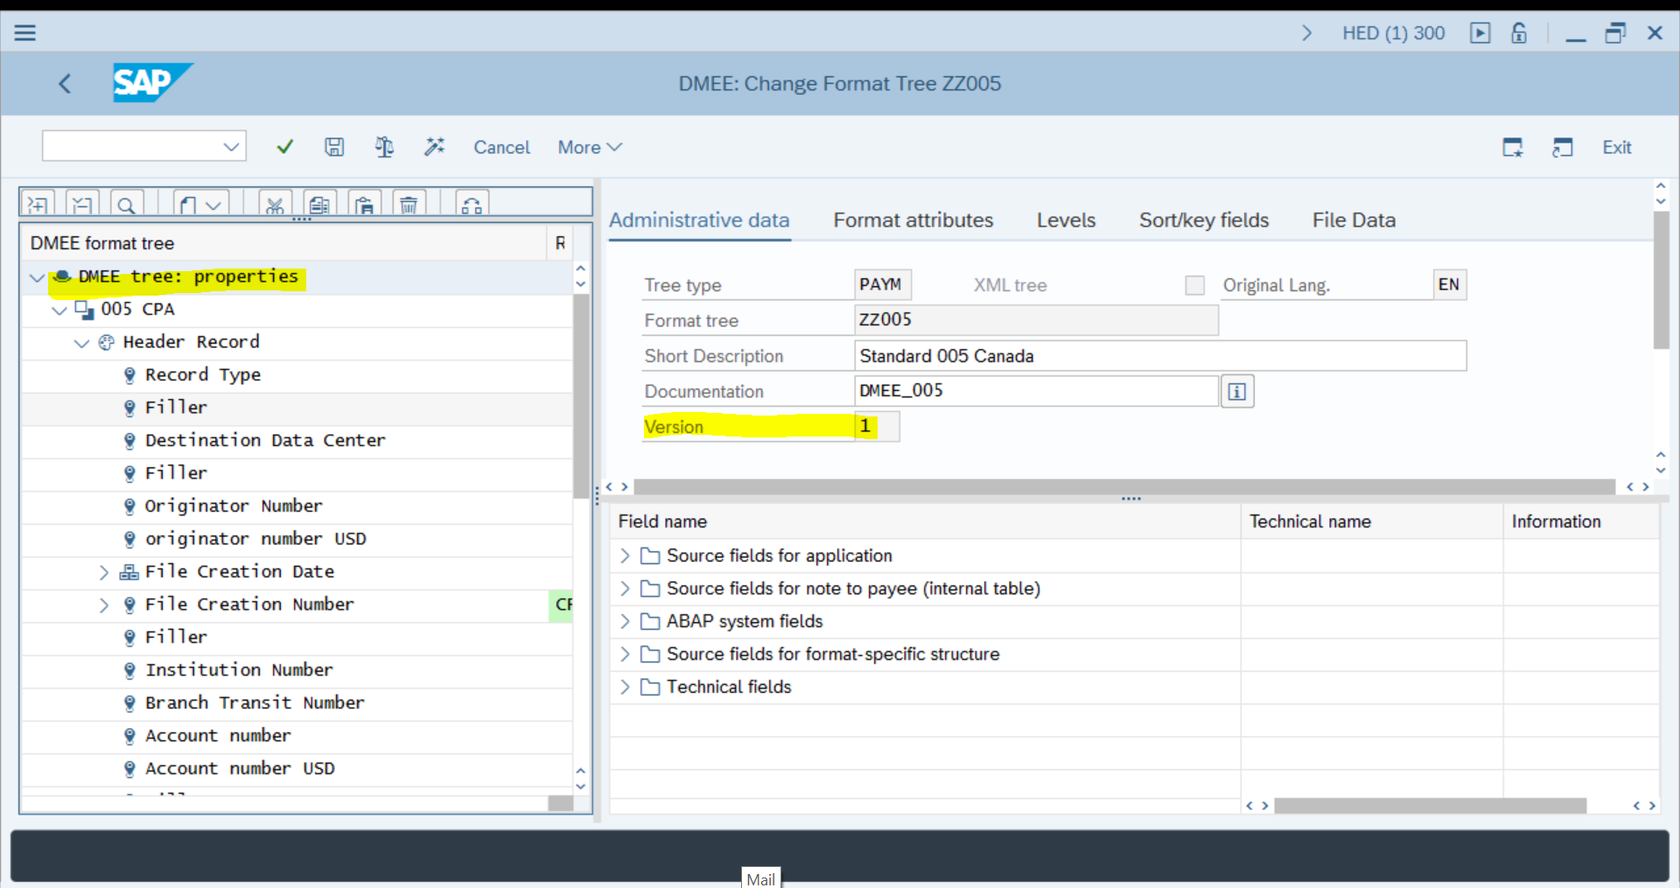Viewport: 1680px width, 888px height.
Task: Select the DMEE tree: properties hat icon
Action: [x=62, y=277]
